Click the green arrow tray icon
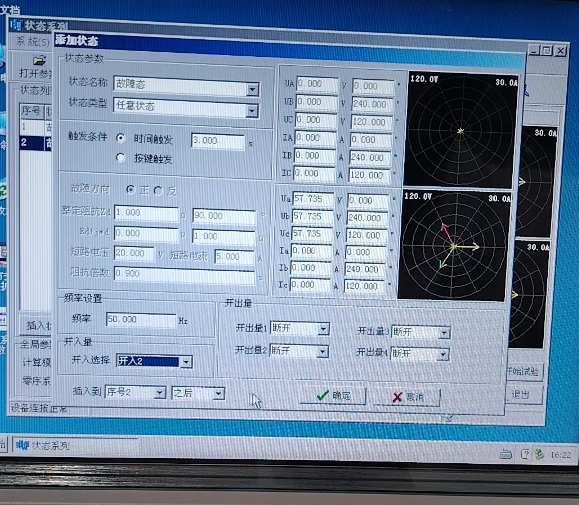The image size is (579, 505). (x=539, y=454)
